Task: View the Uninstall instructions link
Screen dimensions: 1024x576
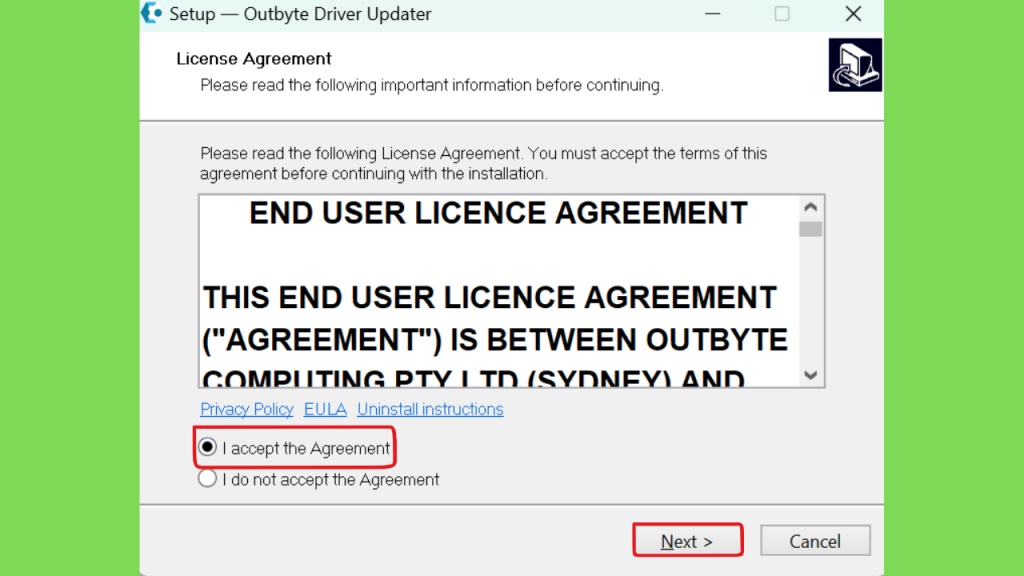Action: (430, 409)
